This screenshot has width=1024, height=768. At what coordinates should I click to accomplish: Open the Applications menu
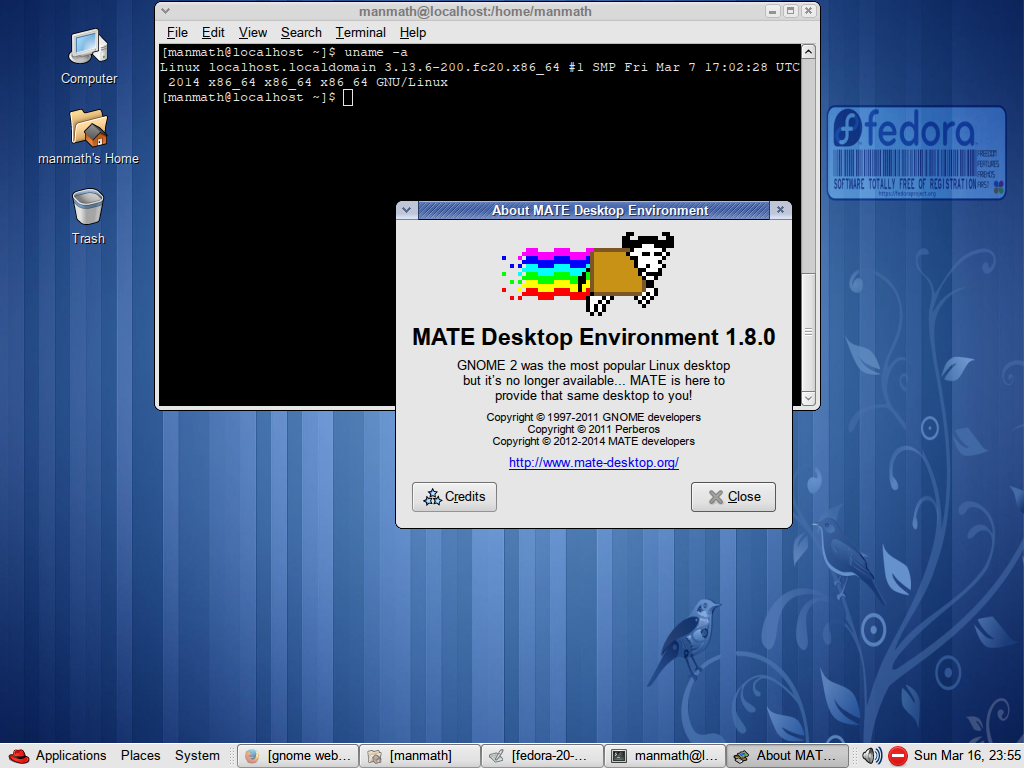71,756
